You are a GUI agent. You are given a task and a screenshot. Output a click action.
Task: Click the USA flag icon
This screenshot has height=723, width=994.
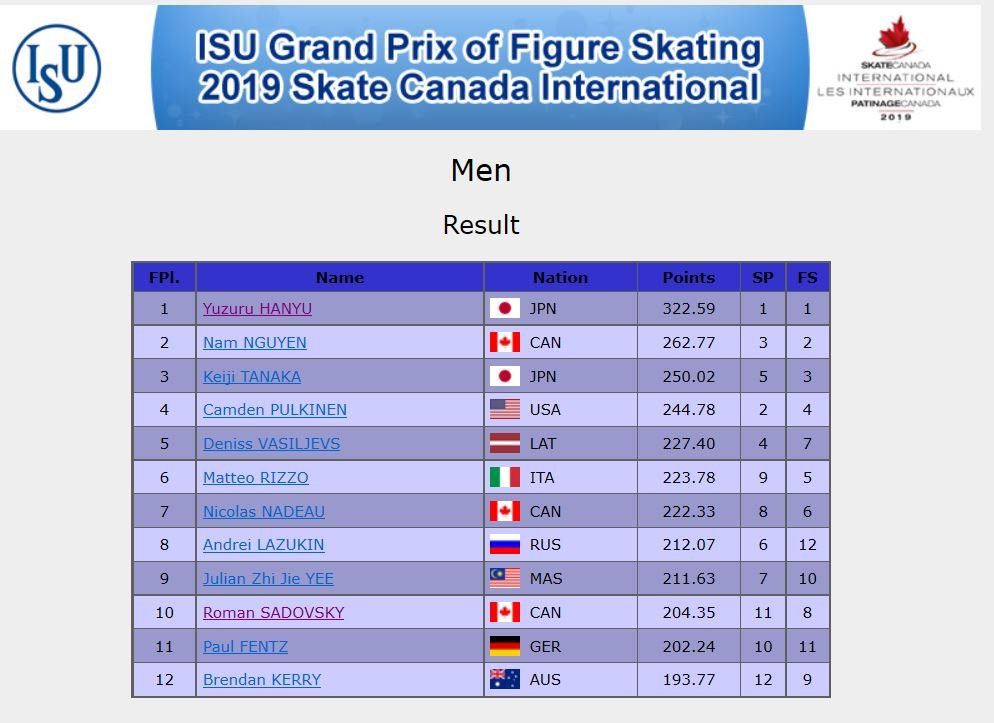[505, 409]
